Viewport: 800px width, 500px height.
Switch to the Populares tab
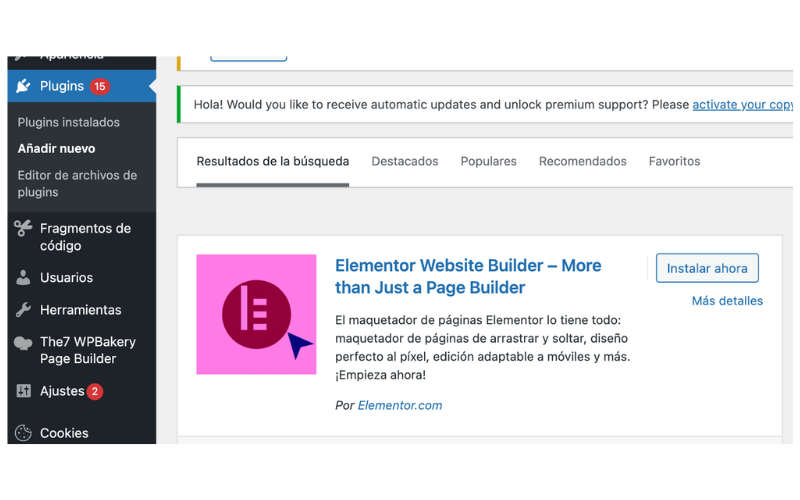[x=488, y=161]
